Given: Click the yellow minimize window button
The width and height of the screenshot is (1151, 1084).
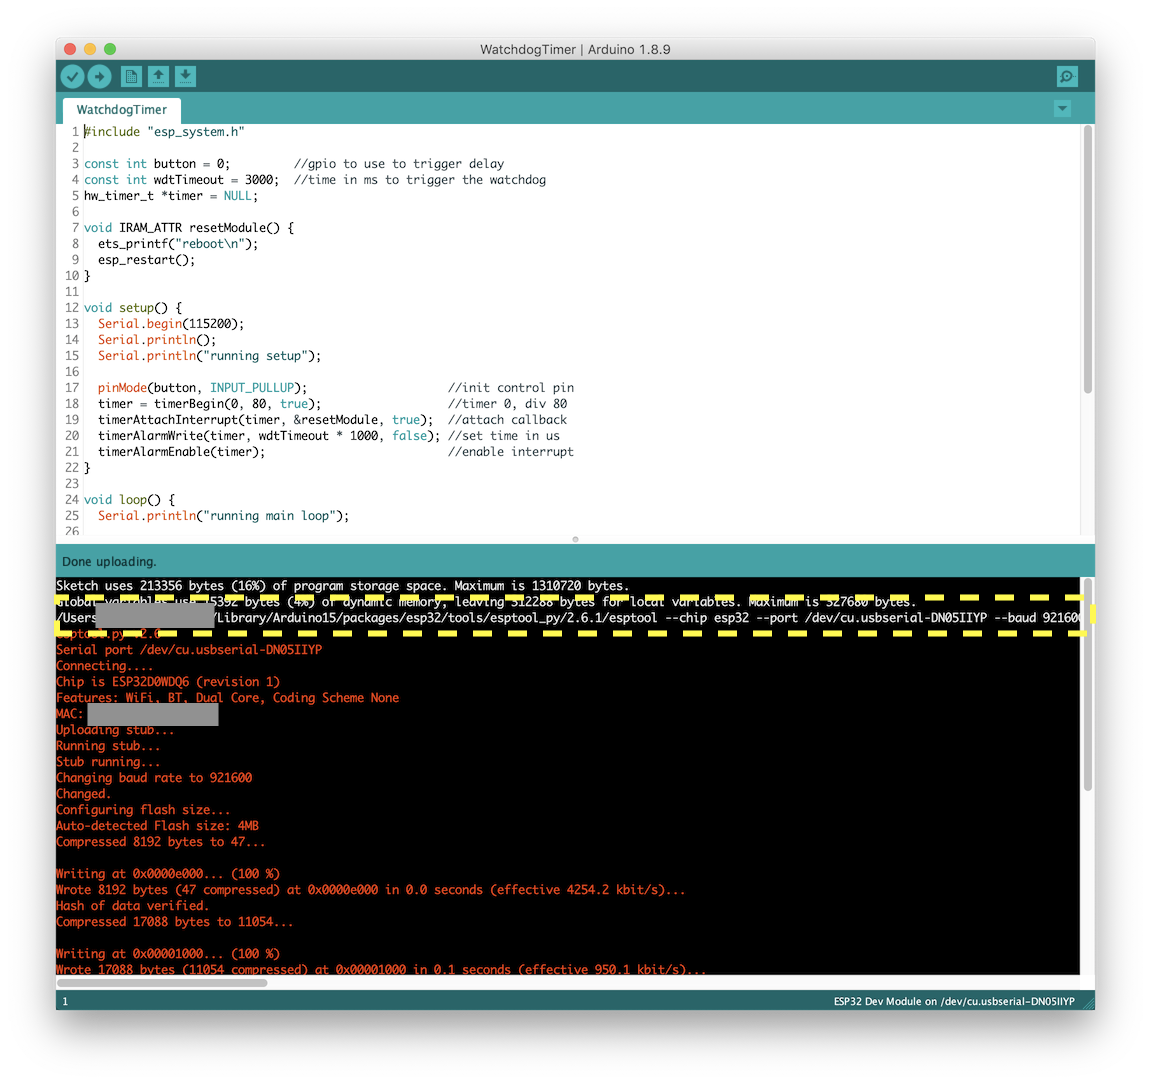Looking at the screenshot, I should [90, 49].
